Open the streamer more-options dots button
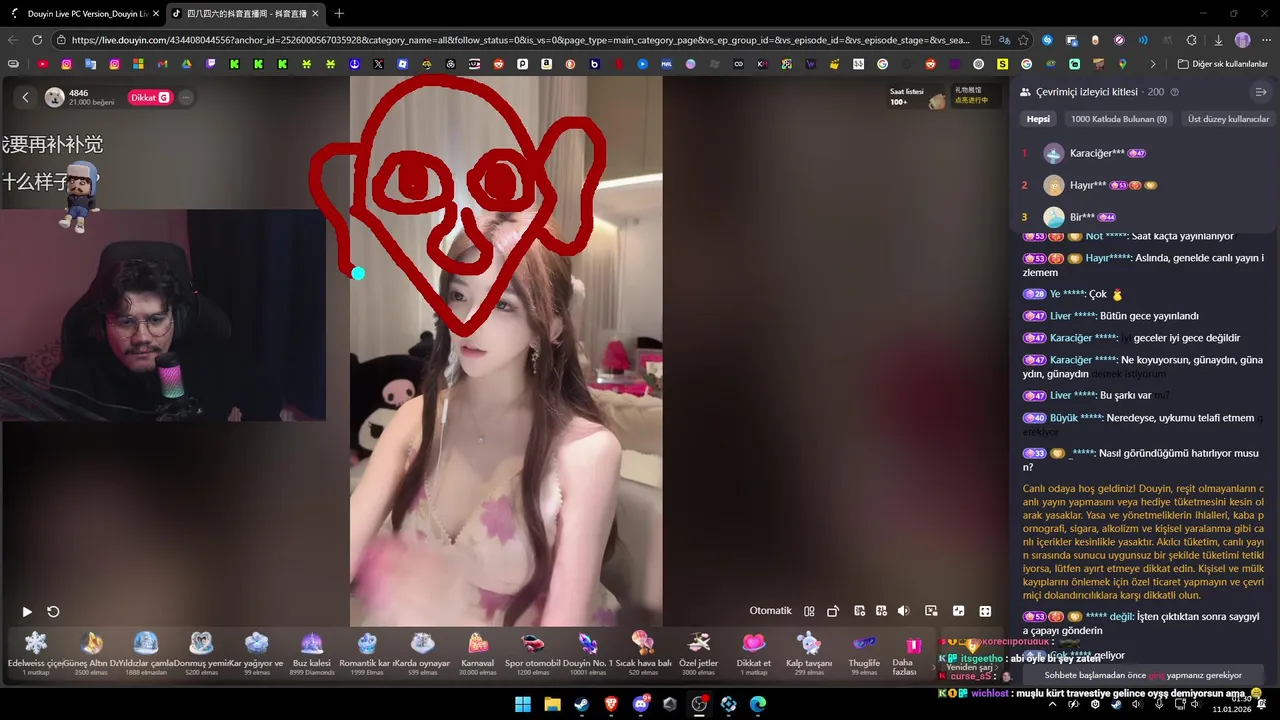1280x720 pixels. click(x=186, y=98)
